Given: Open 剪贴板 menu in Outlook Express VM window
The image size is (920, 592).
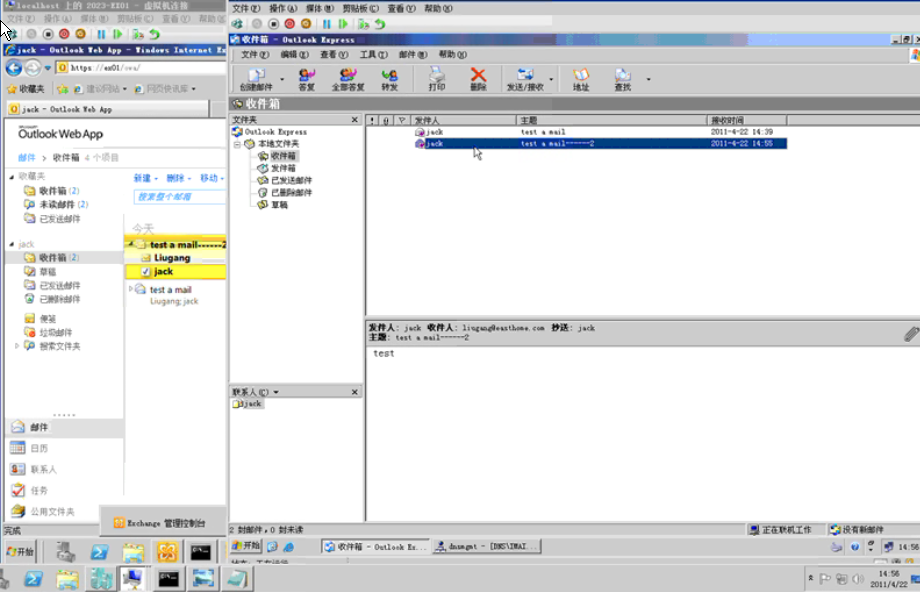Looking at the screenshot, I should 360,8.
